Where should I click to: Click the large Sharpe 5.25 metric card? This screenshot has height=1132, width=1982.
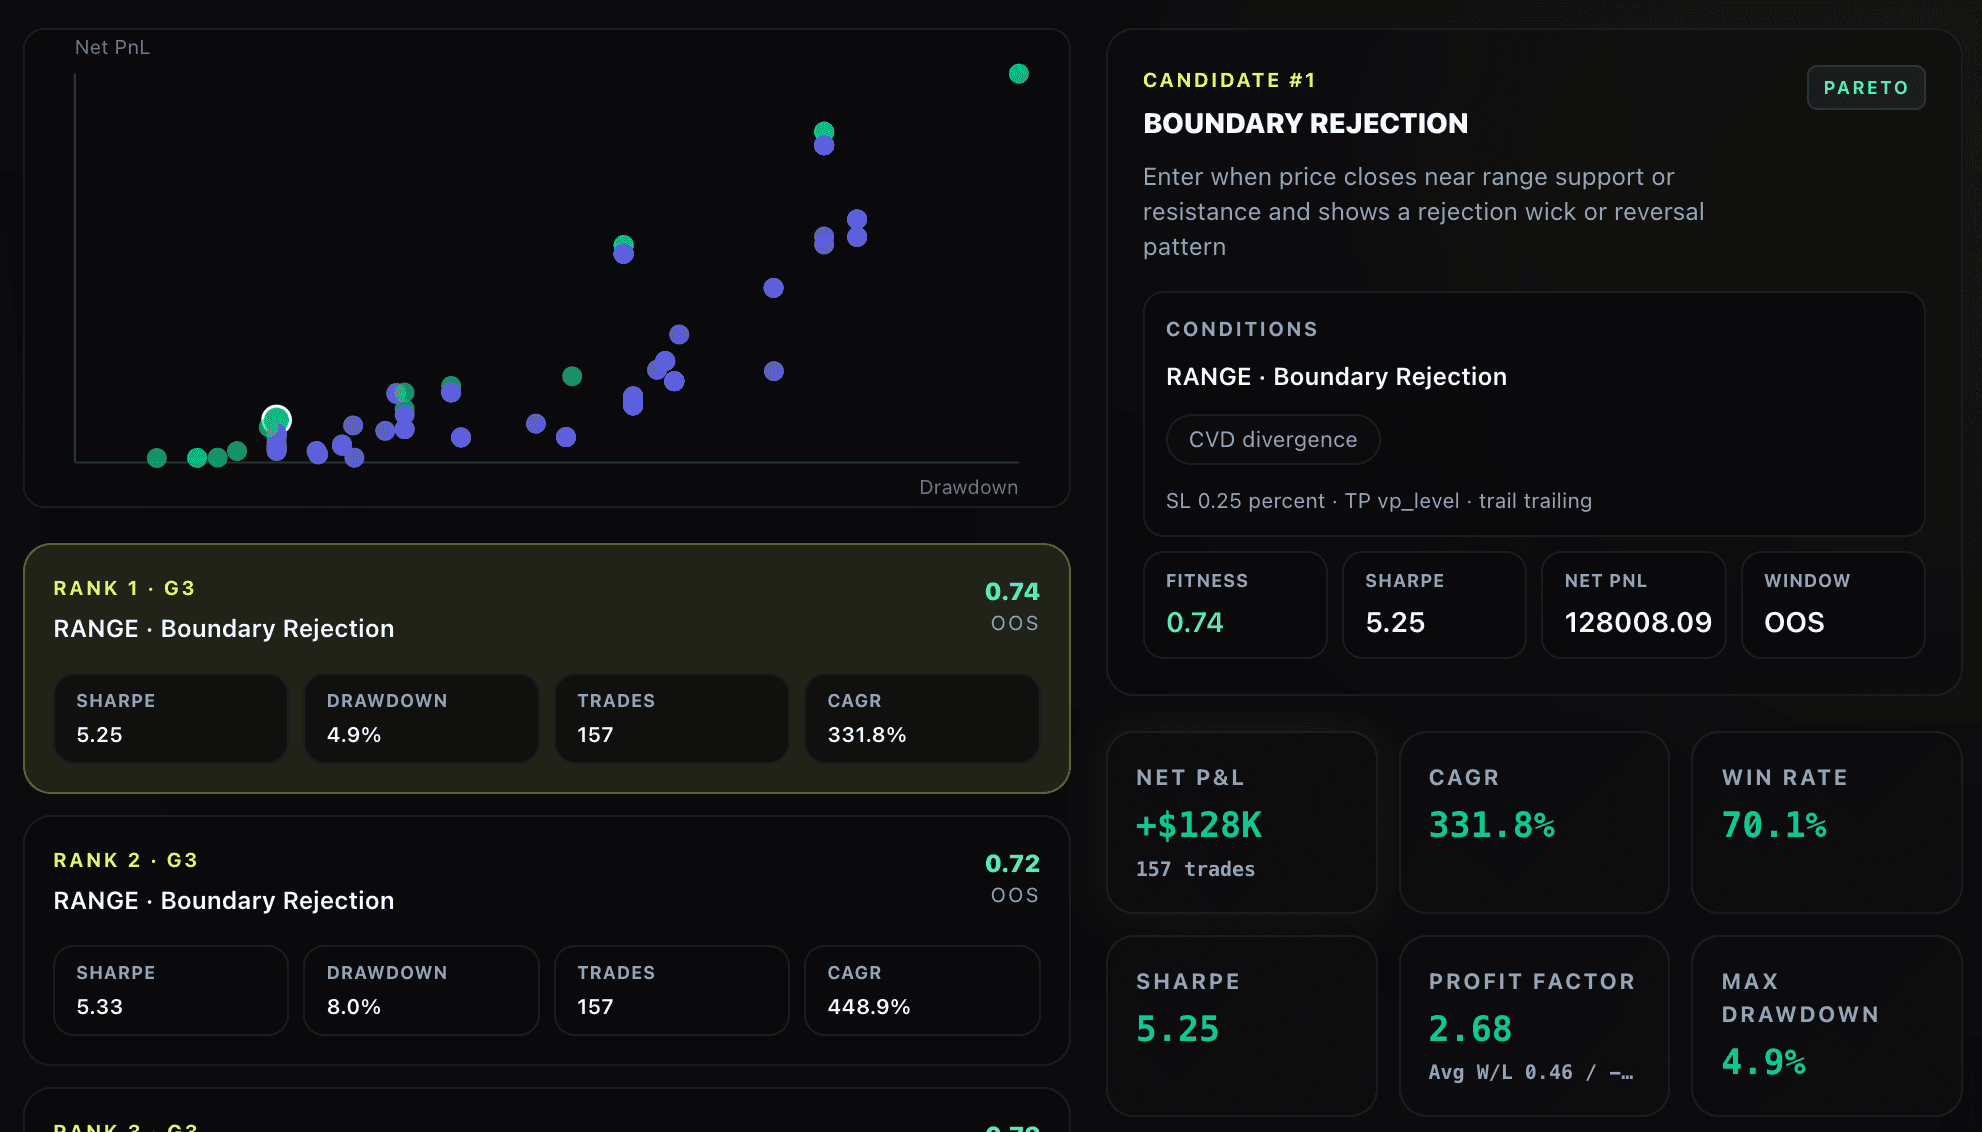[1242, 1026]
